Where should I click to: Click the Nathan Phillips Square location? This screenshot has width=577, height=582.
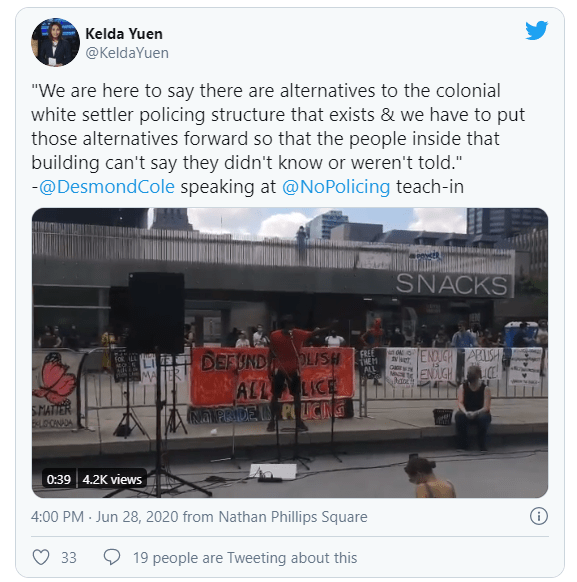(x=293, y=517)
